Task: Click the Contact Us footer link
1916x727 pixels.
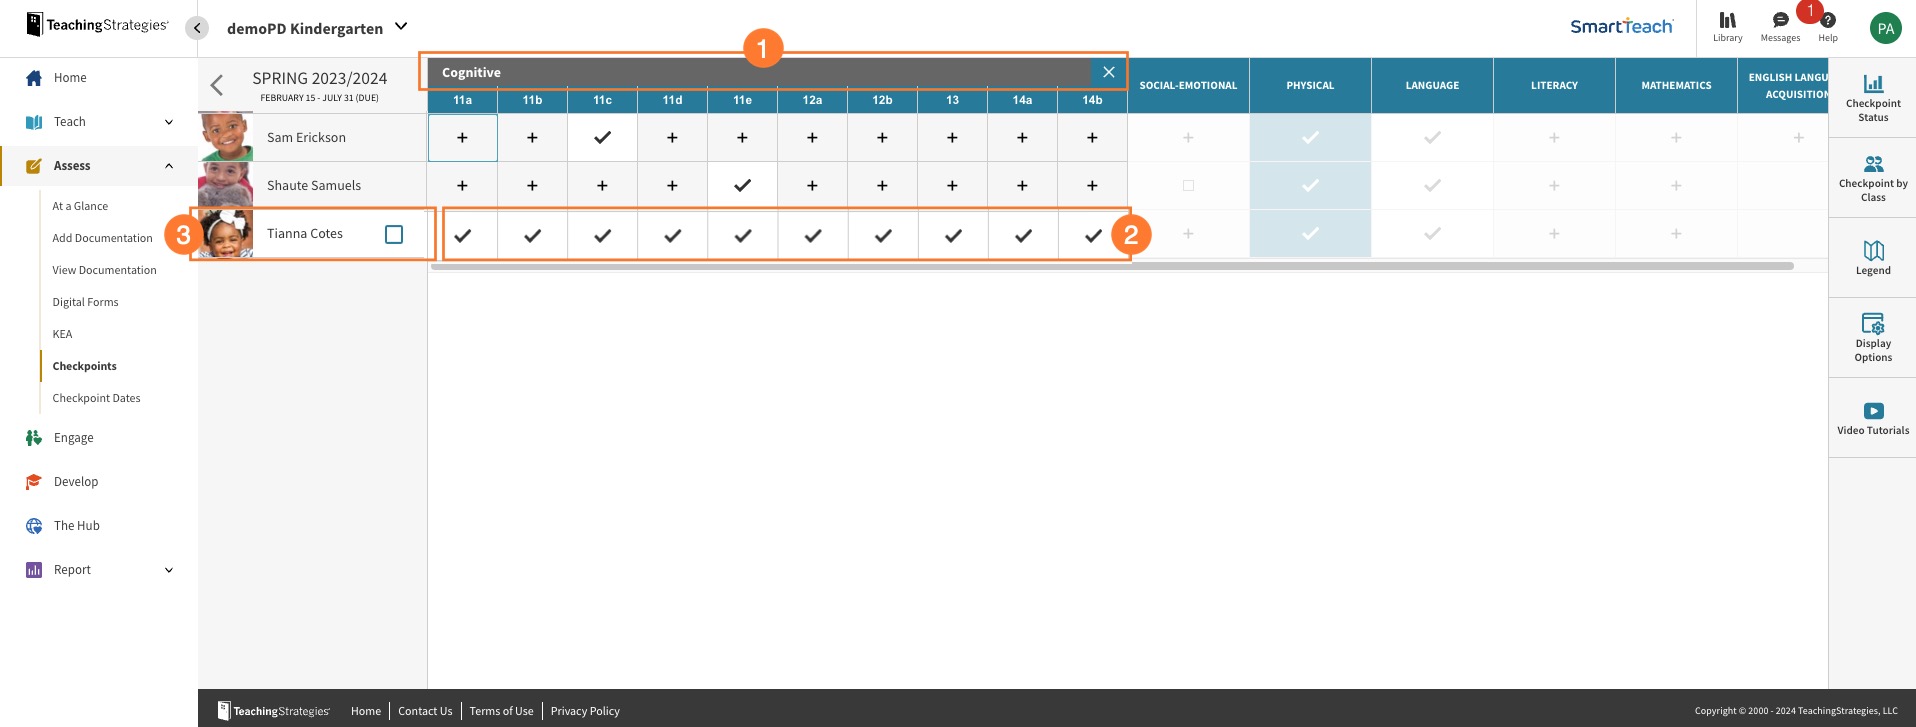Action: 425,711
